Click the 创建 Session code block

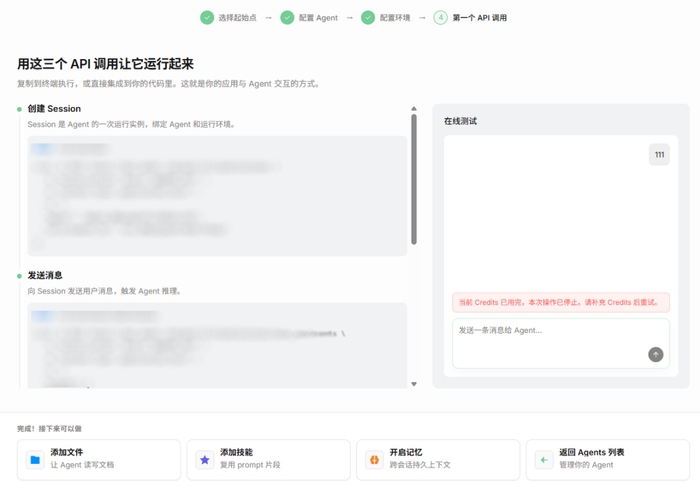click(x=217, y=196)
